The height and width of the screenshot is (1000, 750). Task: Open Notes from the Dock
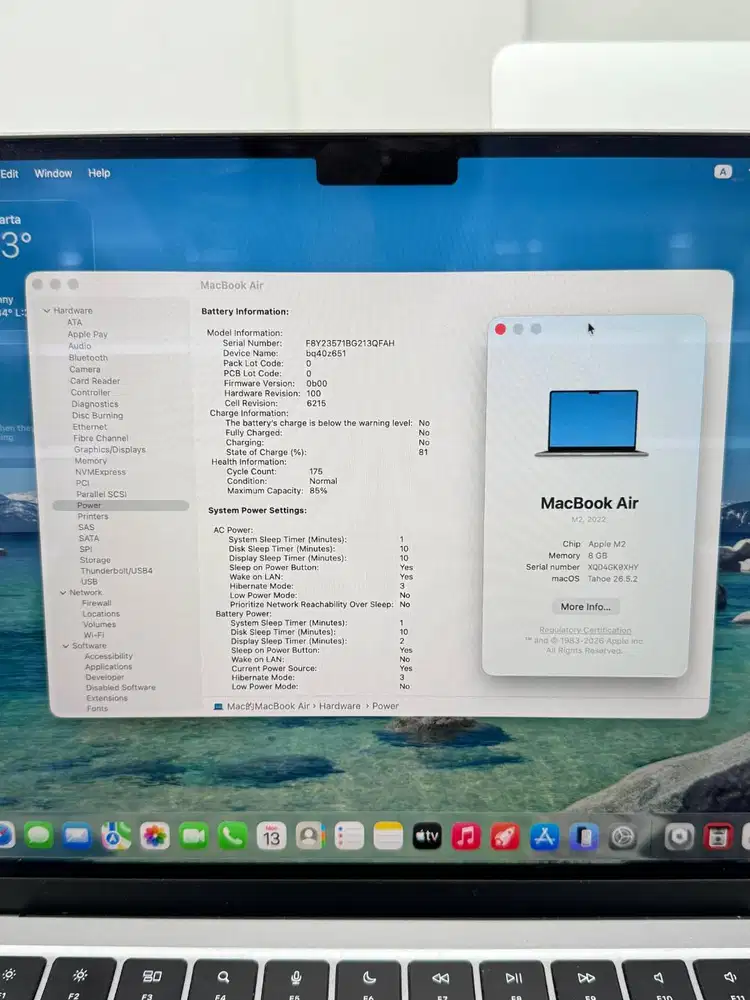click(388, 836)
